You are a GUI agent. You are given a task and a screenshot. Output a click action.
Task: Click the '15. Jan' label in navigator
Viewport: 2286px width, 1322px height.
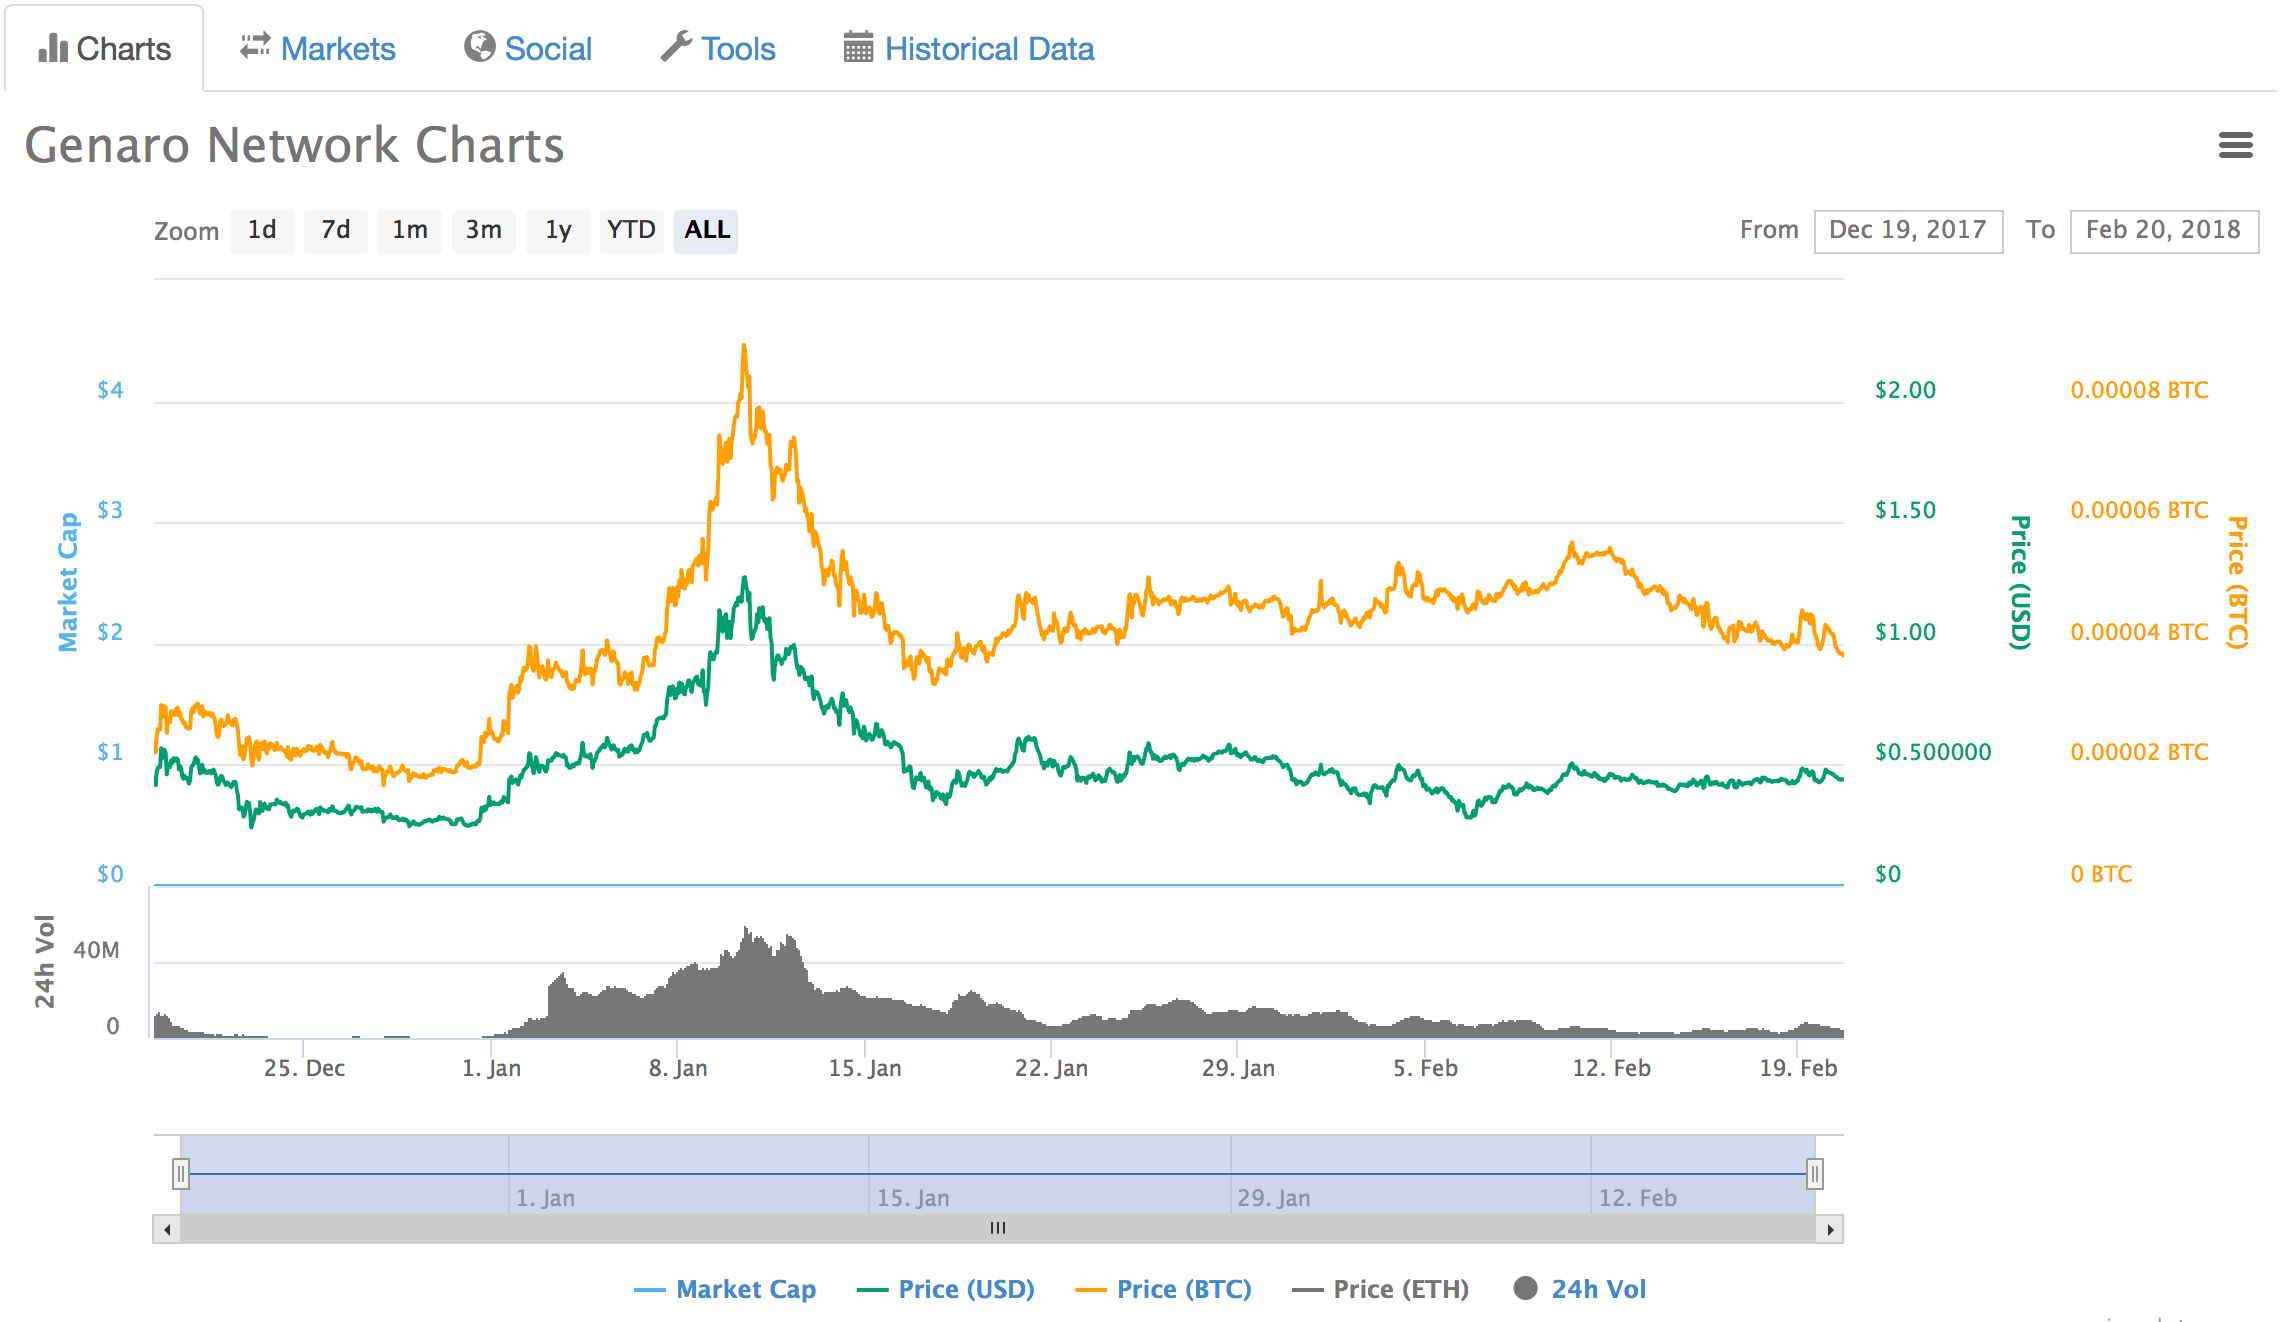[x=914, y=1198]
